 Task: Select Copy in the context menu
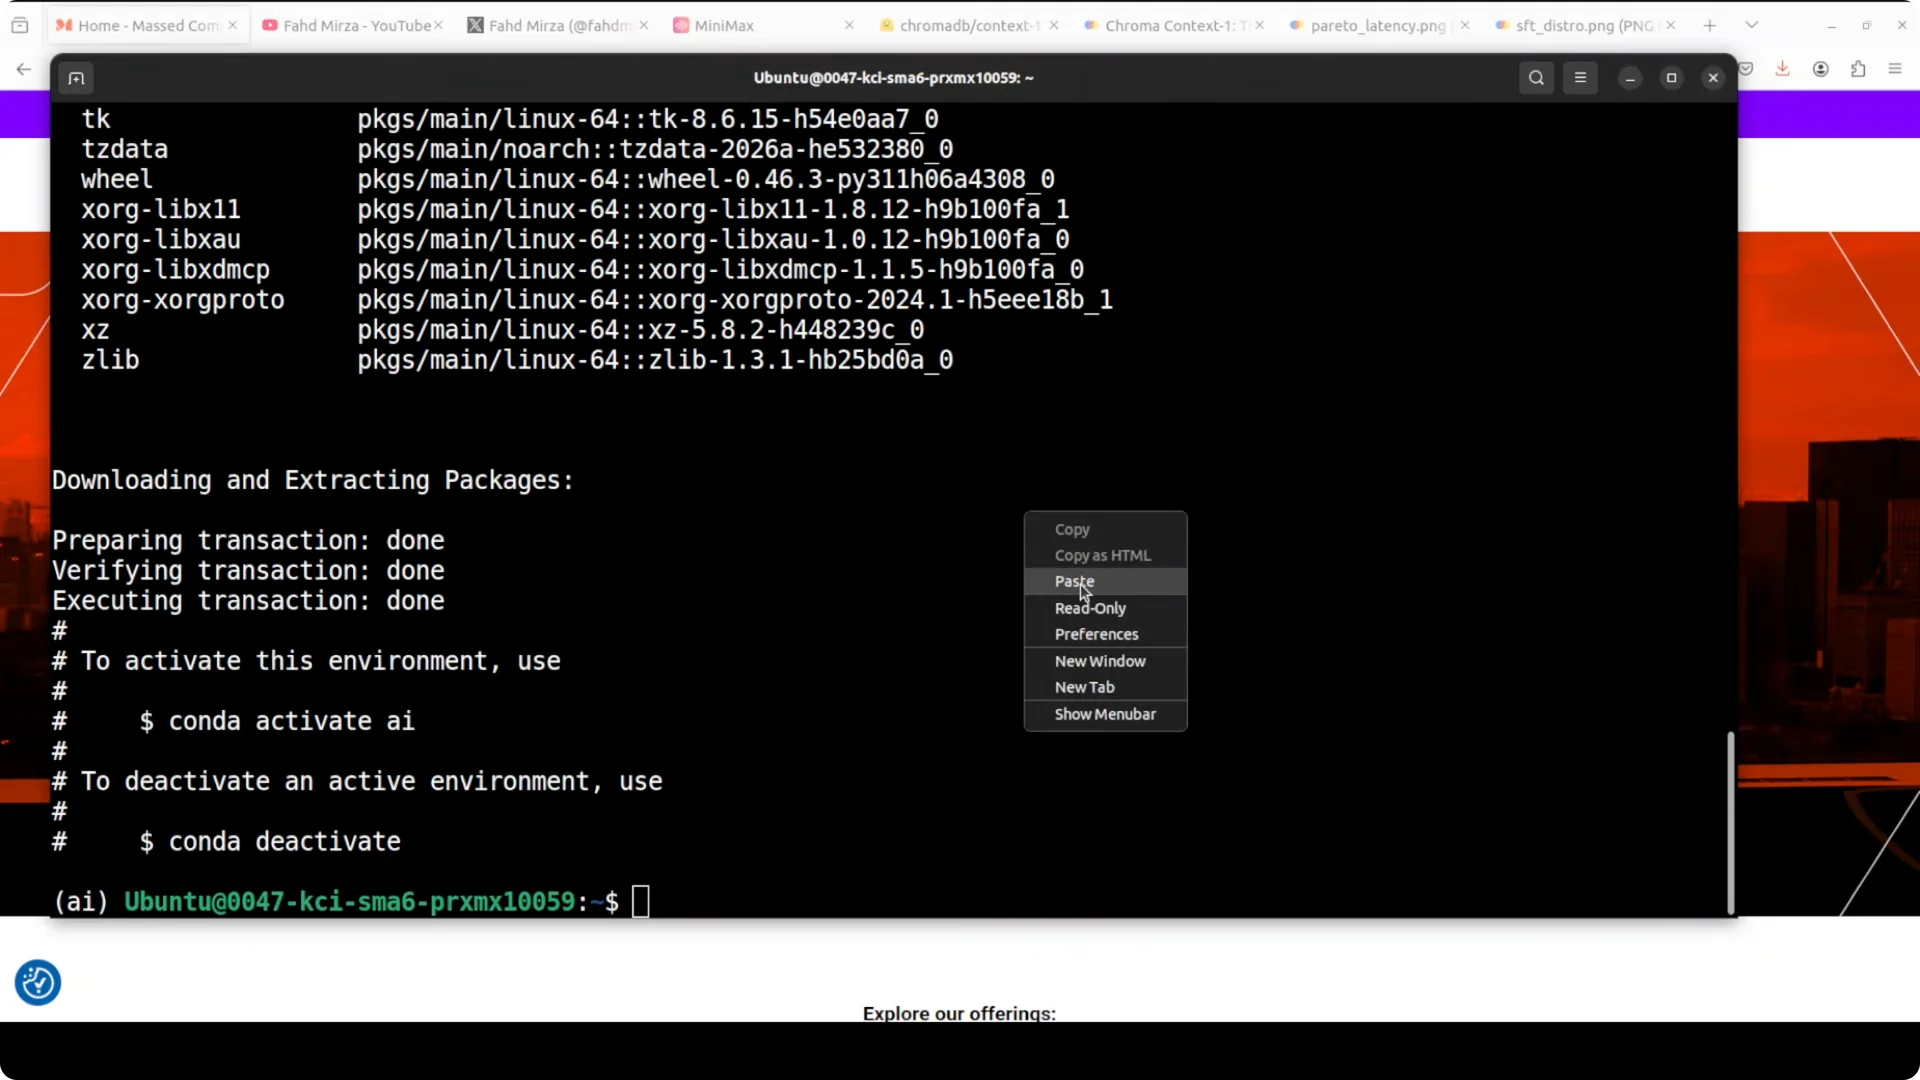(1105, 529)
